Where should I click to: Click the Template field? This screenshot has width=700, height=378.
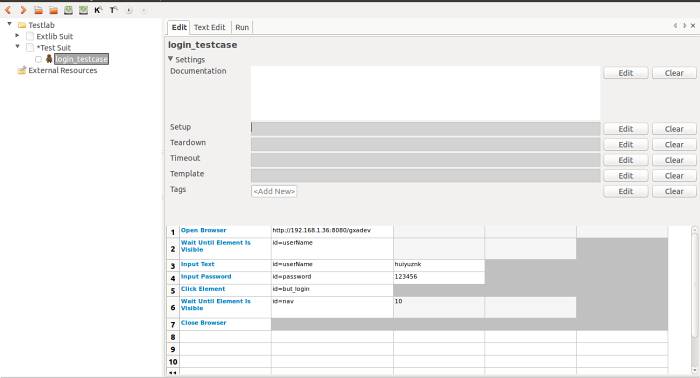point(425,175)
